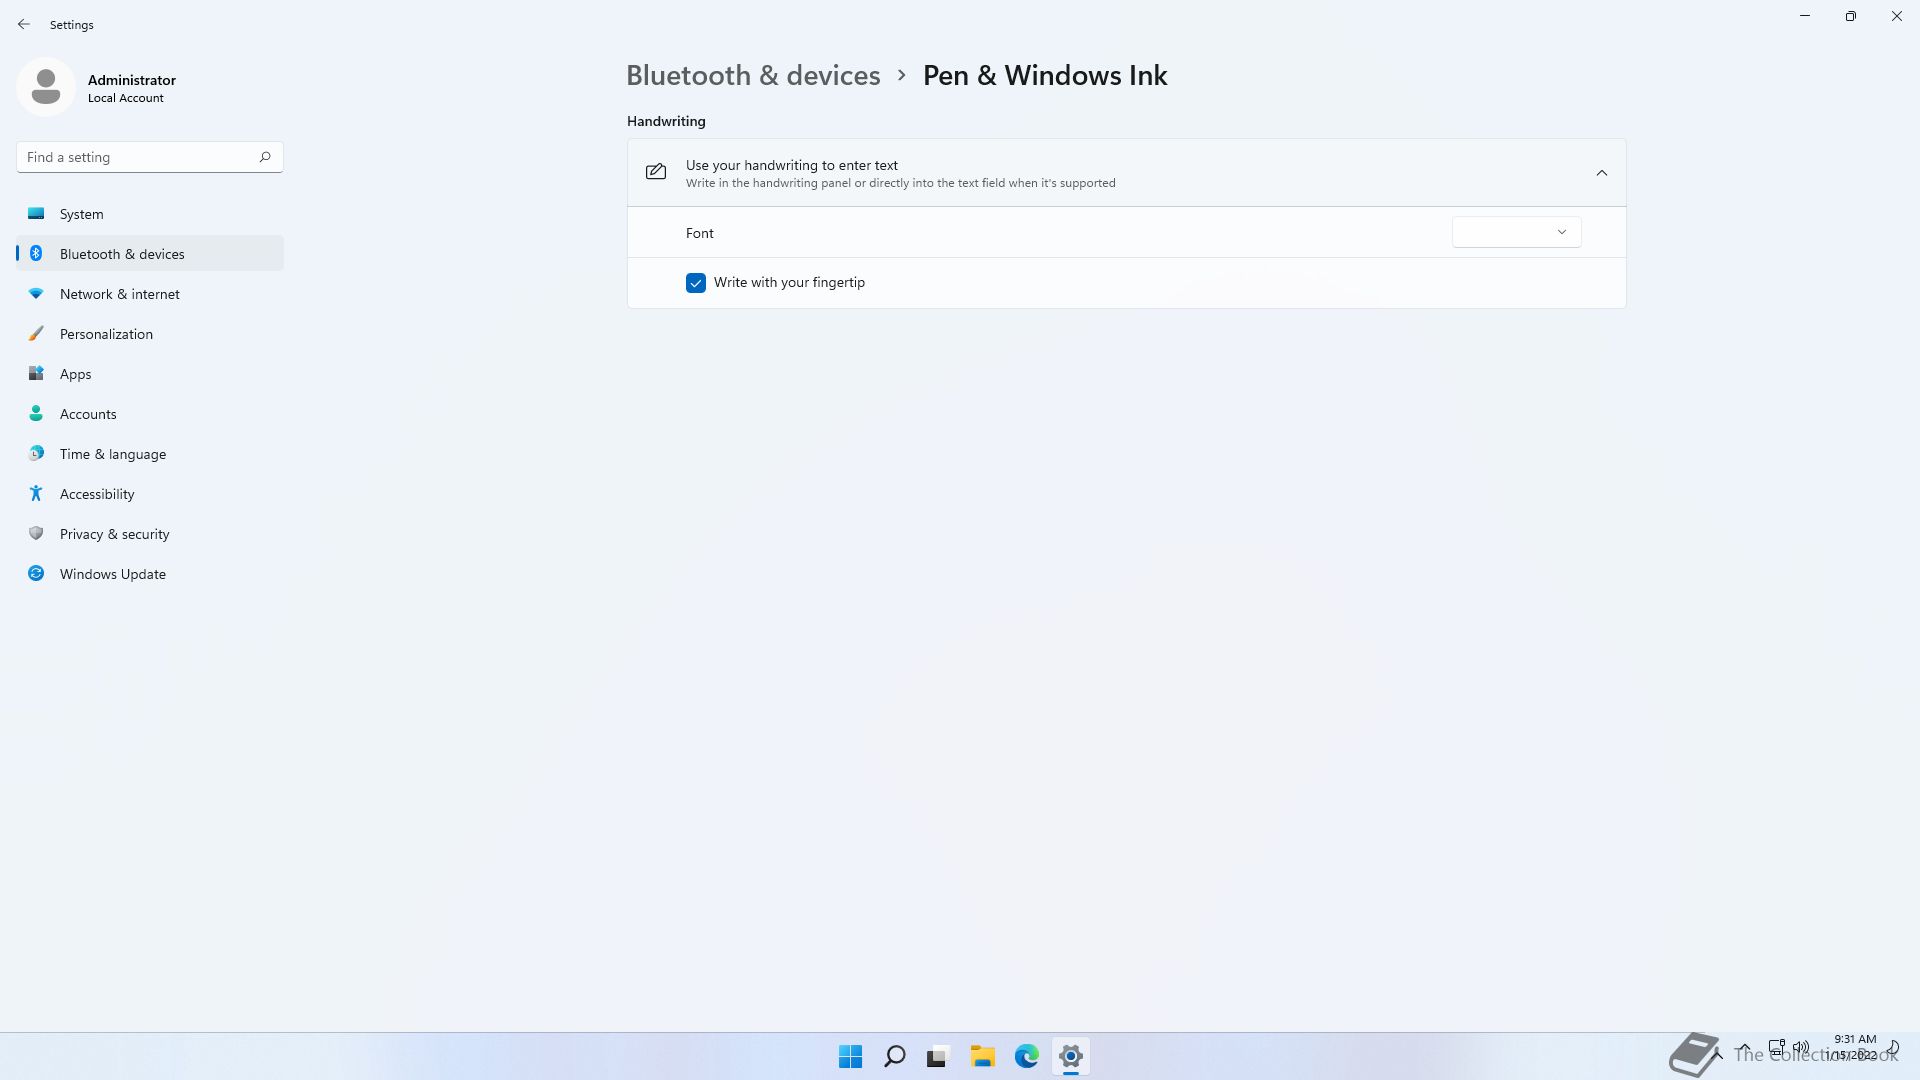The width and height of the screenshot is (1920, 1080).
Task: Click the Font row label
Action: (699, 233)
